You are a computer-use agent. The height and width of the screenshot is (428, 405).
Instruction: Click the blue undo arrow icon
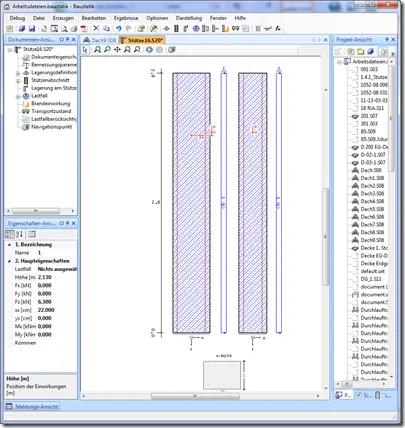pyautogui.click(x=118, y=29)
